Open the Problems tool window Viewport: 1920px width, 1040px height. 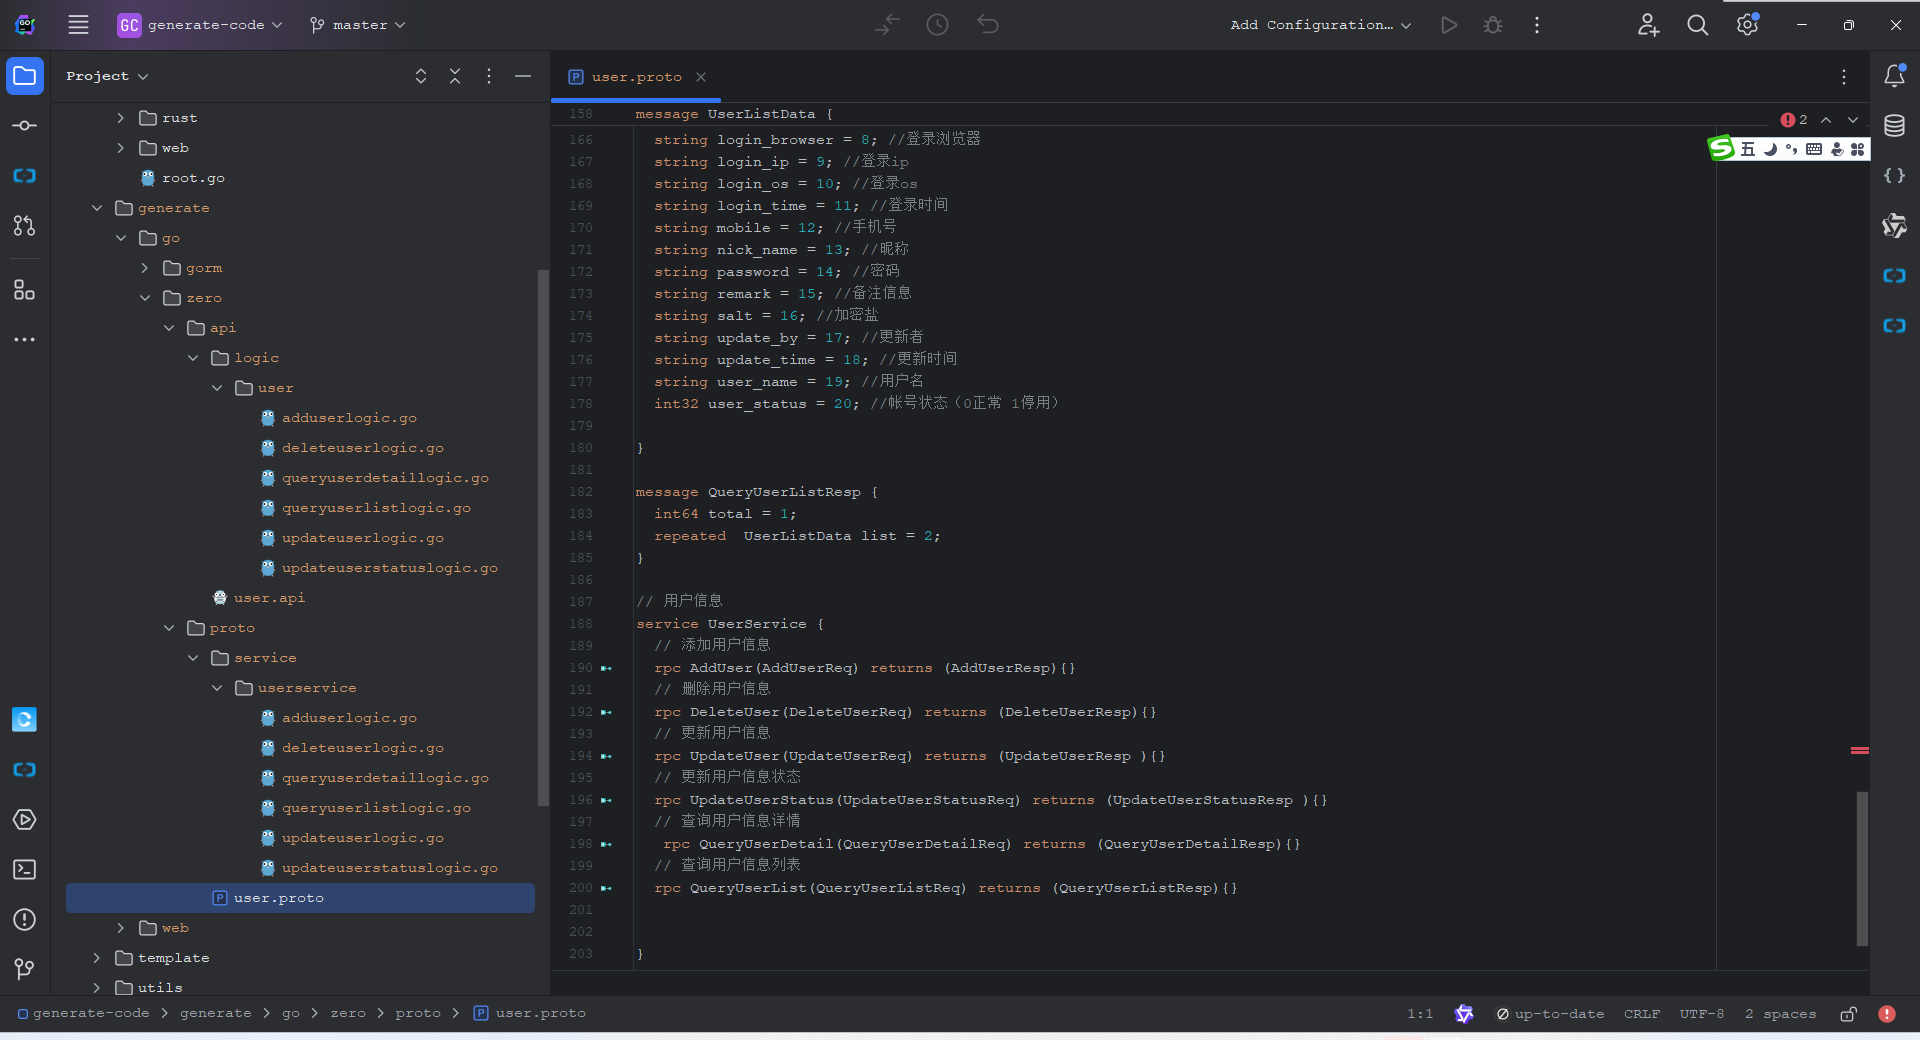pos(25,920)
